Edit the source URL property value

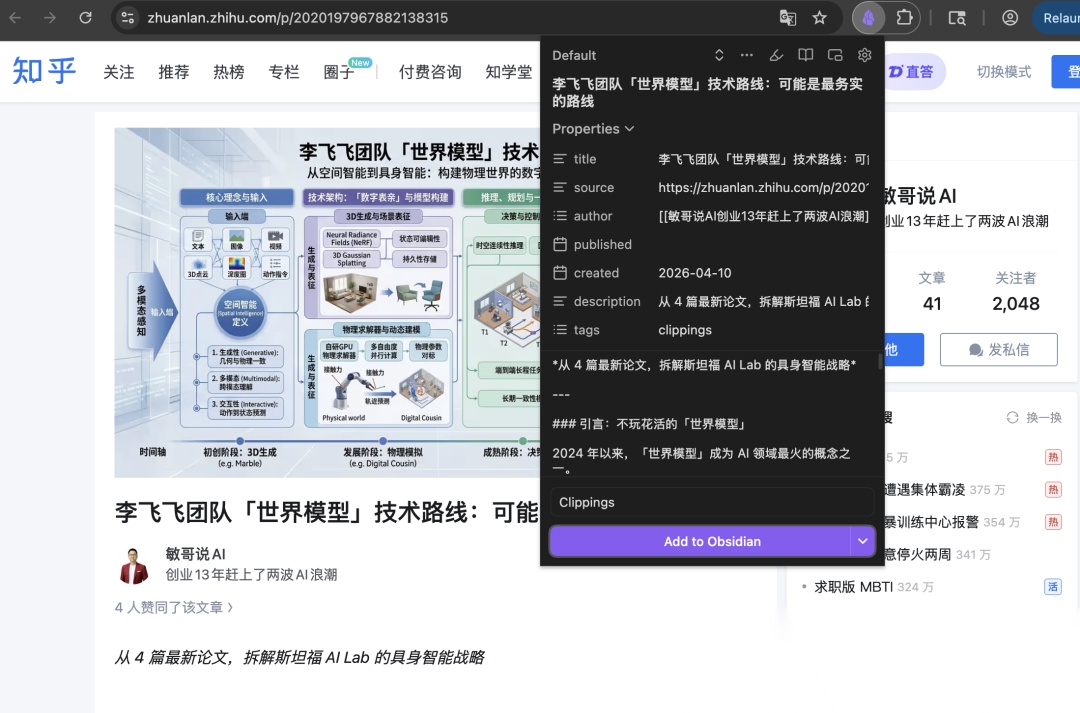tap(763, 187)
